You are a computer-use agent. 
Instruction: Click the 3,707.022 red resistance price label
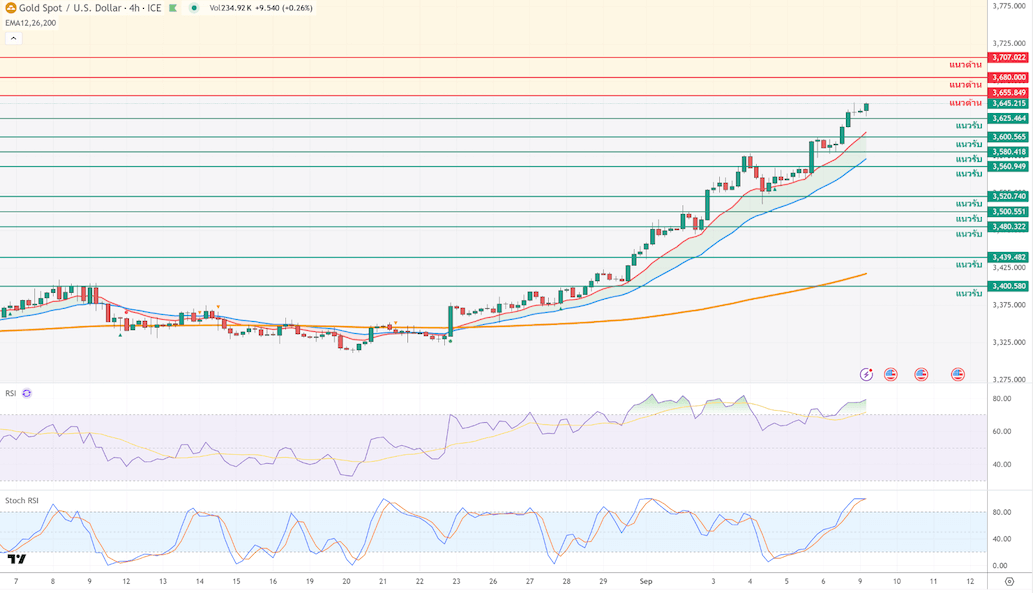(x=1008, y=58)
